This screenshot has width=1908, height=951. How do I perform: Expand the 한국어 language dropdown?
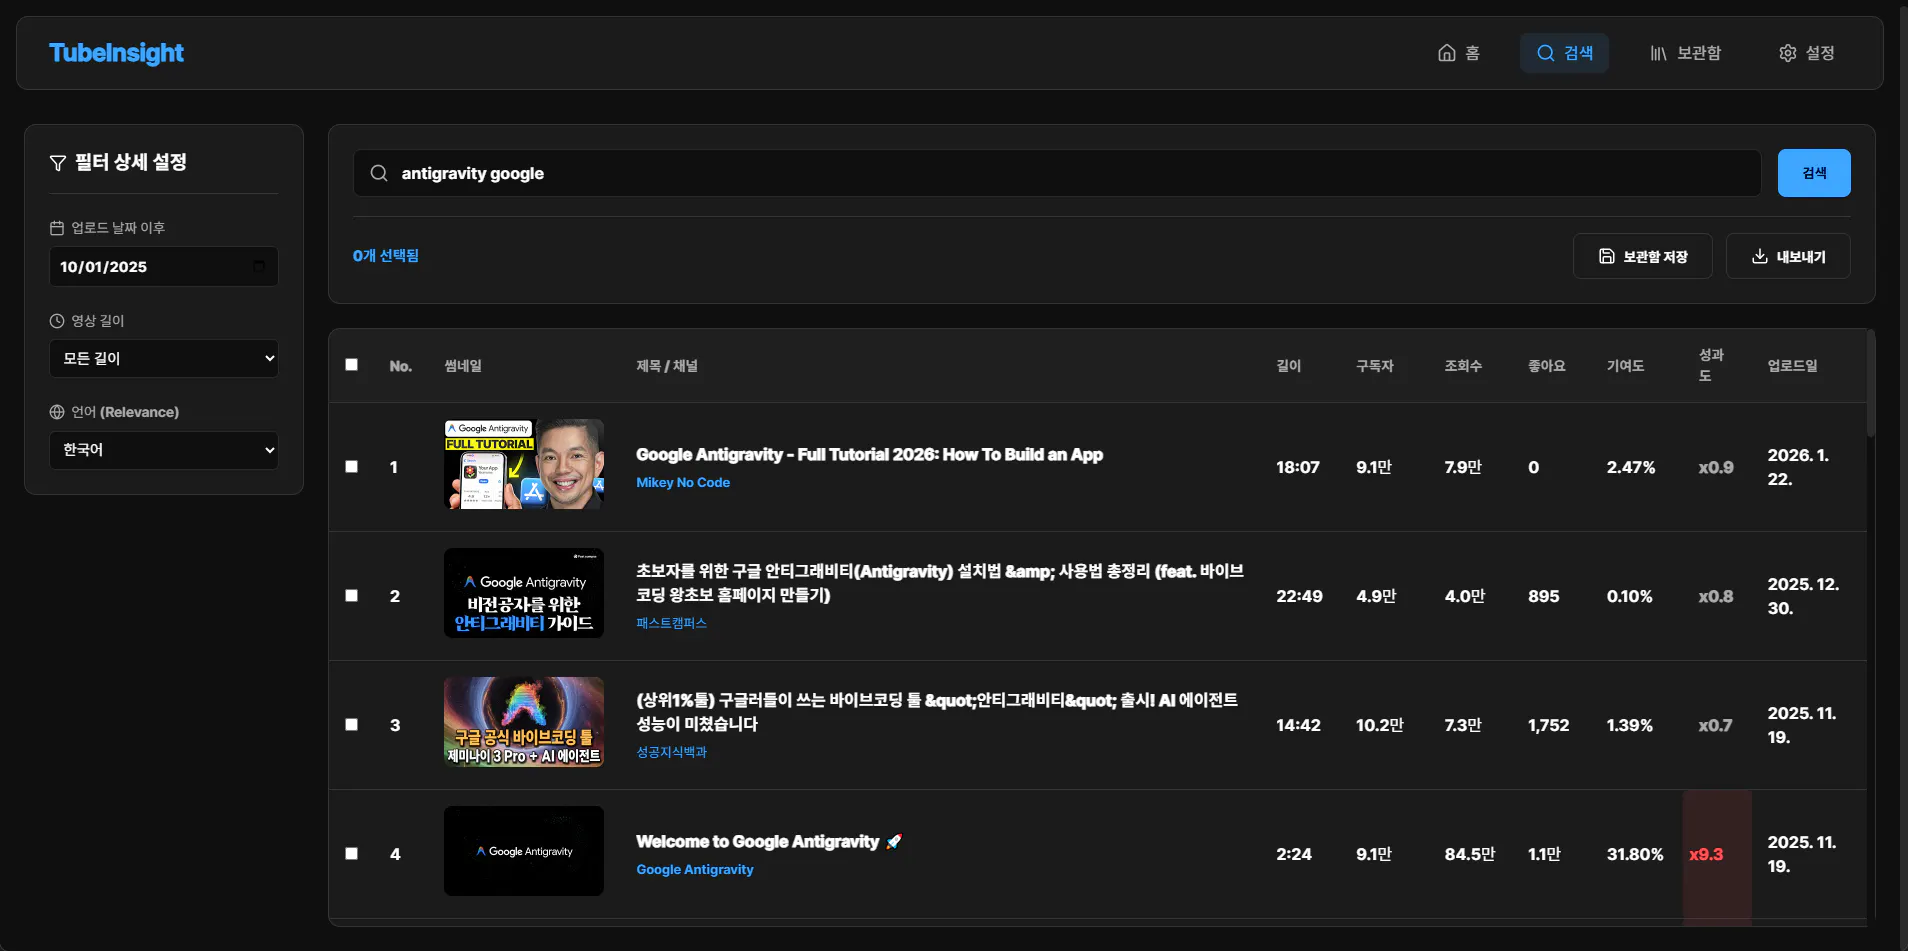(x=164, y=450)
